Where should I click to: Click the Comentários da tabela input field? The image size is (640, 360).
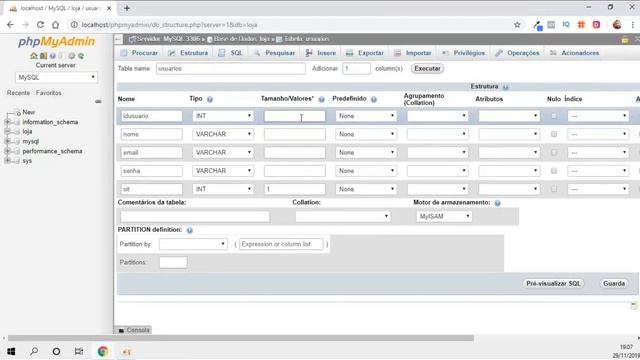tap(195, 216)
